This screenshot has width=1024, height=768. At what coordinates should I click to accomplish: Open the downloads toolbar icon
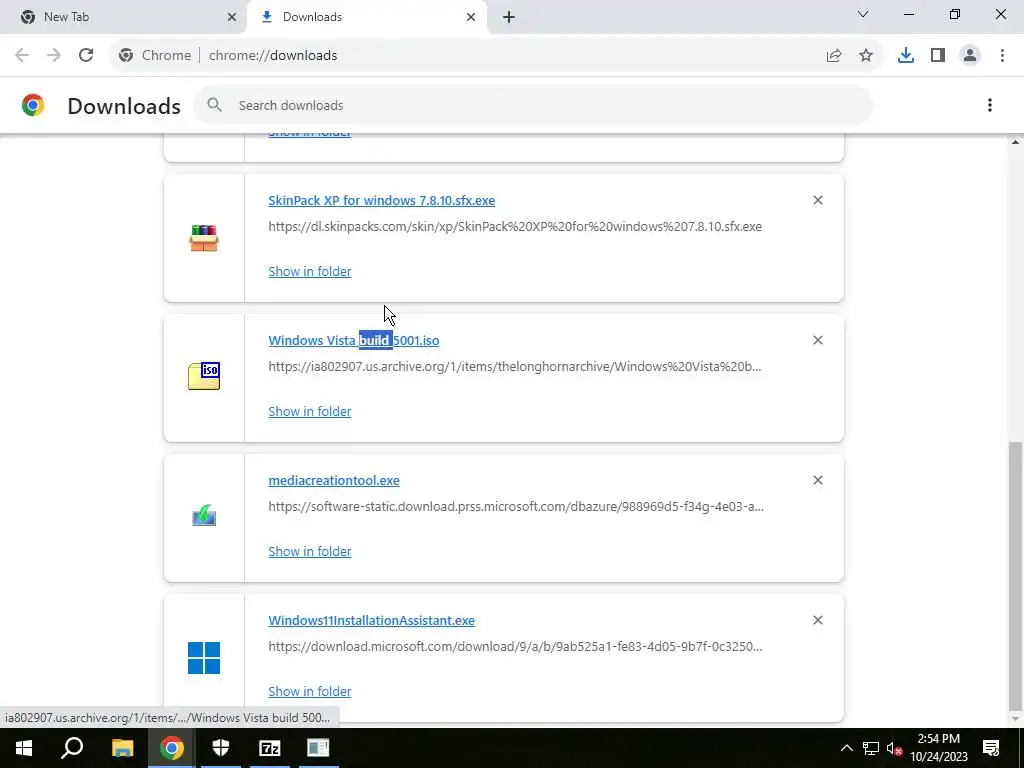[906, 56]
